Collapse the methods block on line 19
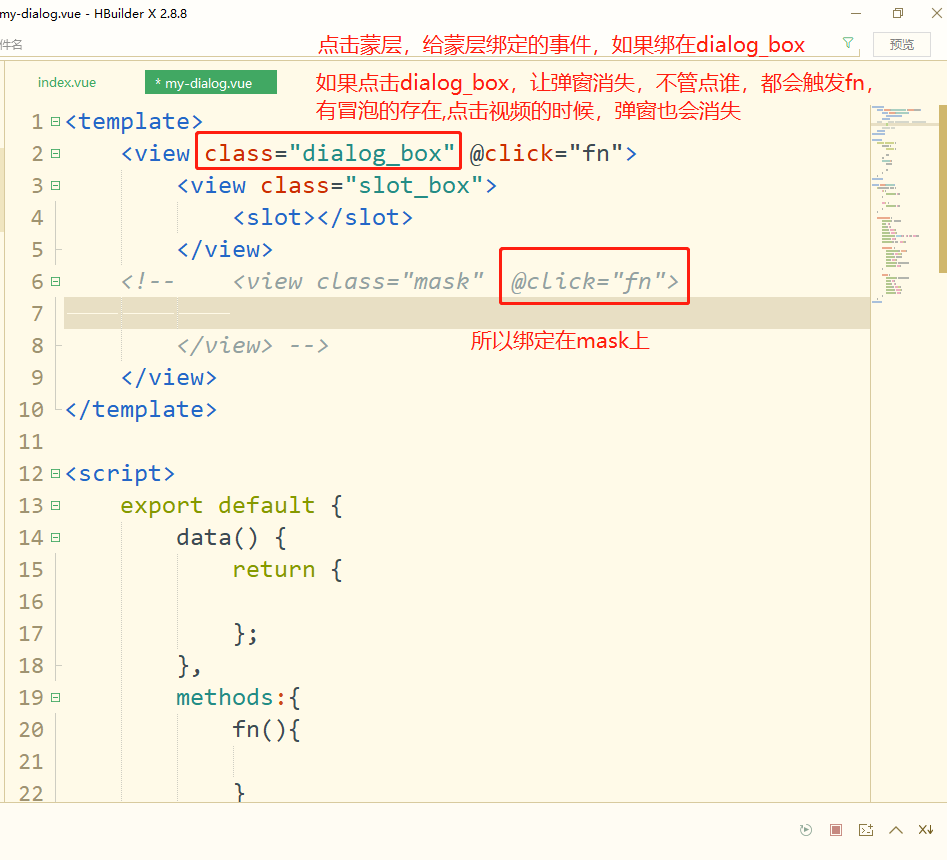Screen dimensions: 947x860 click(56, 698)
